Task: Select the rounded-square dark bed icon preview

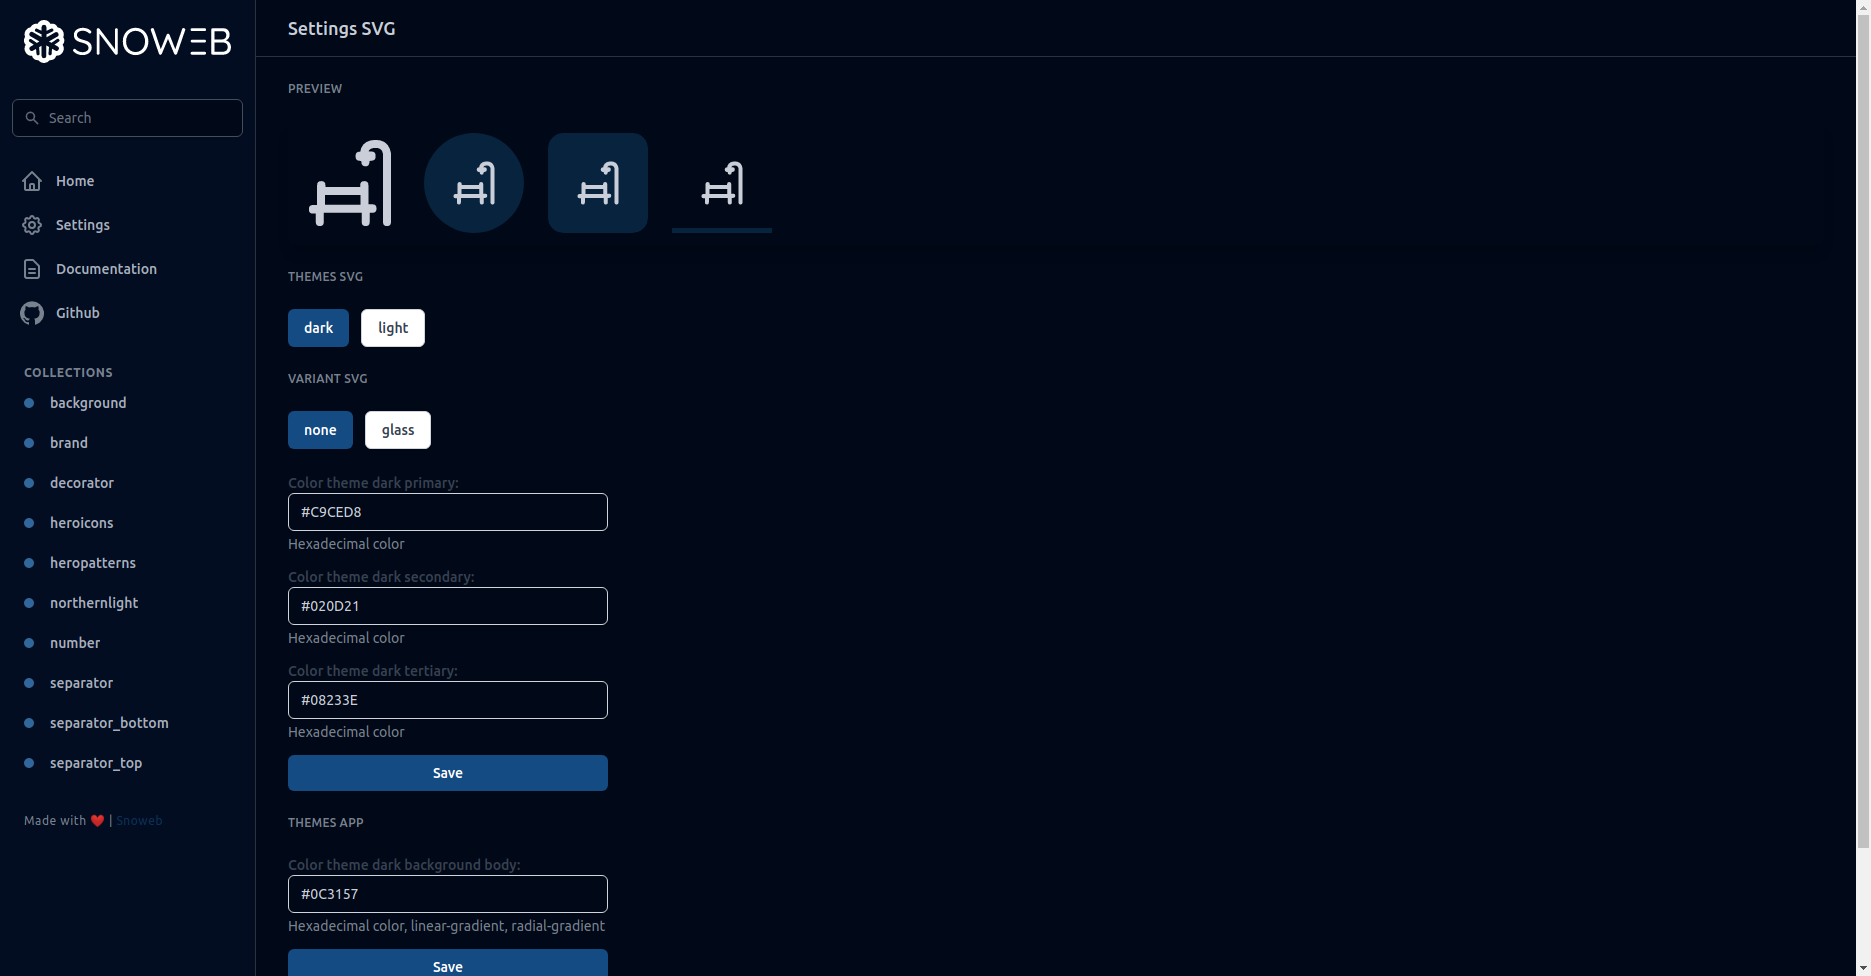Action: [x=597, y=183]
